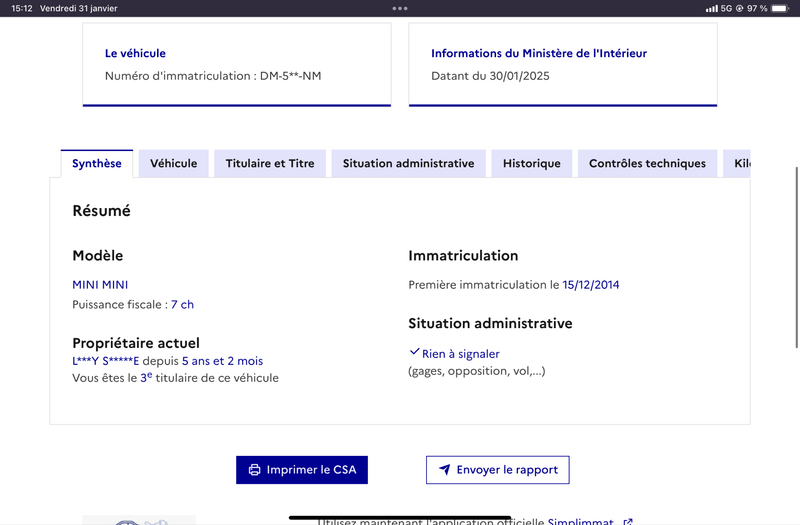The width and height of the screenshot is (800, 525).
Task: Click the 5 ans et 2 mois duration
Action: (x=222, y=361)
